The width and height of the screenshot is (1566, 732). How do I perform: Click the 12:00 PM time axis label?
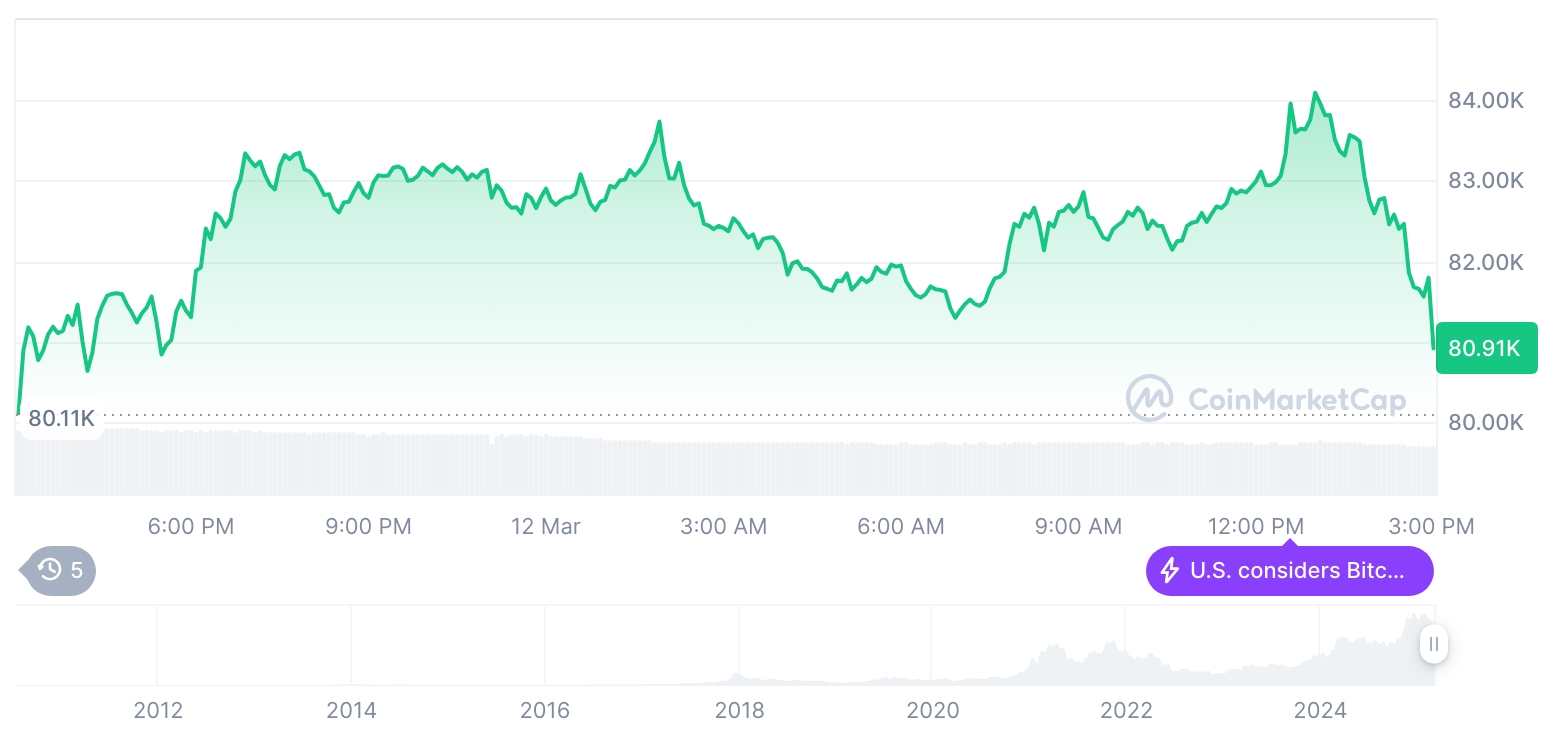point(1256,526)
